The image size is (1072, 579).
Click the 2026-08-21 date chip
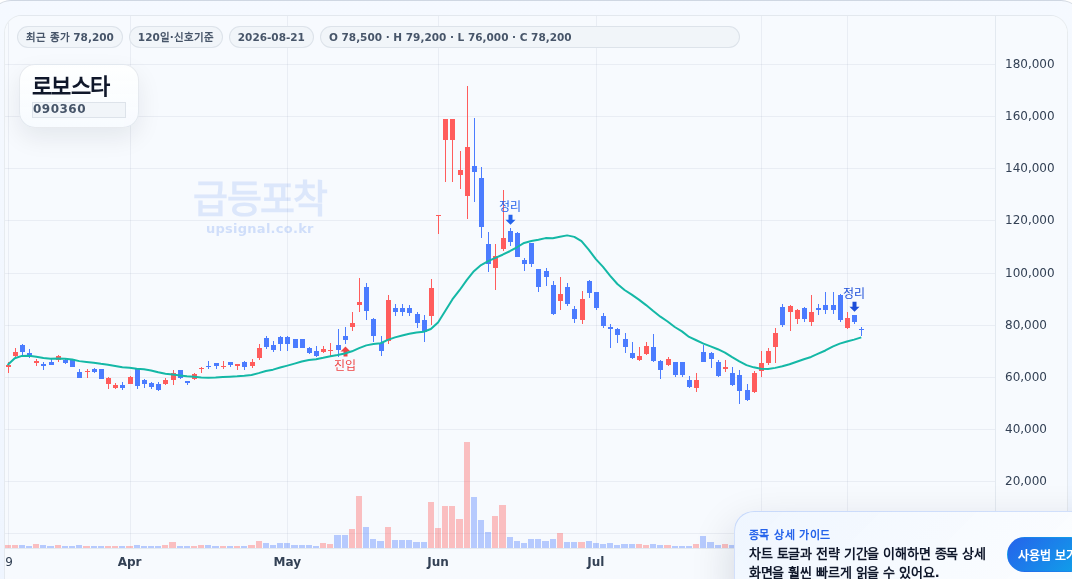tap(271, 37)
